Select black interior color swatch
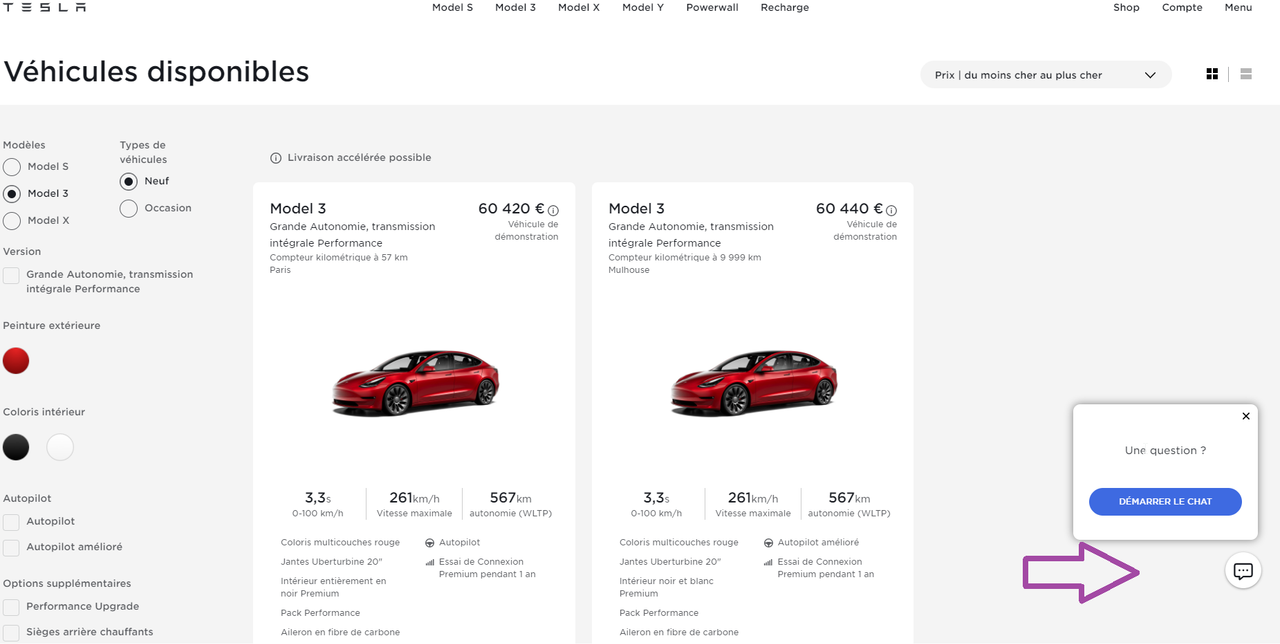Image resolution: width=1280 pixels, height=644 pixels. pos(16,447)
